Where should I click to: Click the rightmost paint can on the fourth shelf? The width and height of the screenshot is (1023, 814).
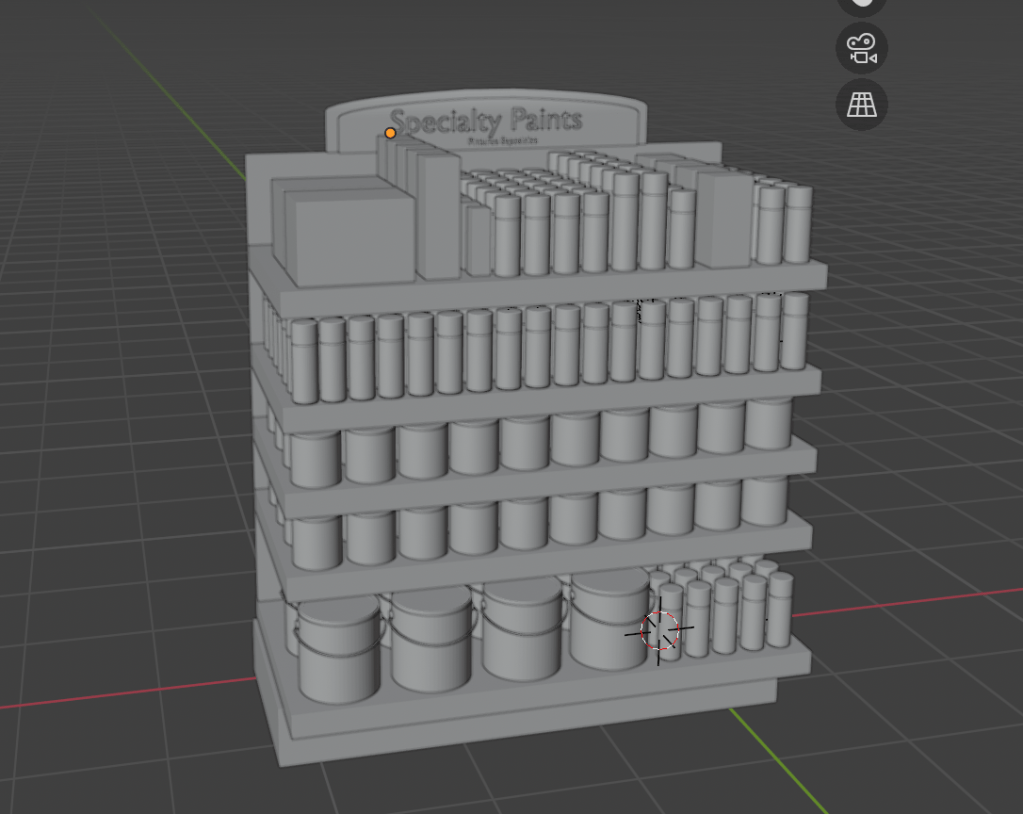coord(764,500)
